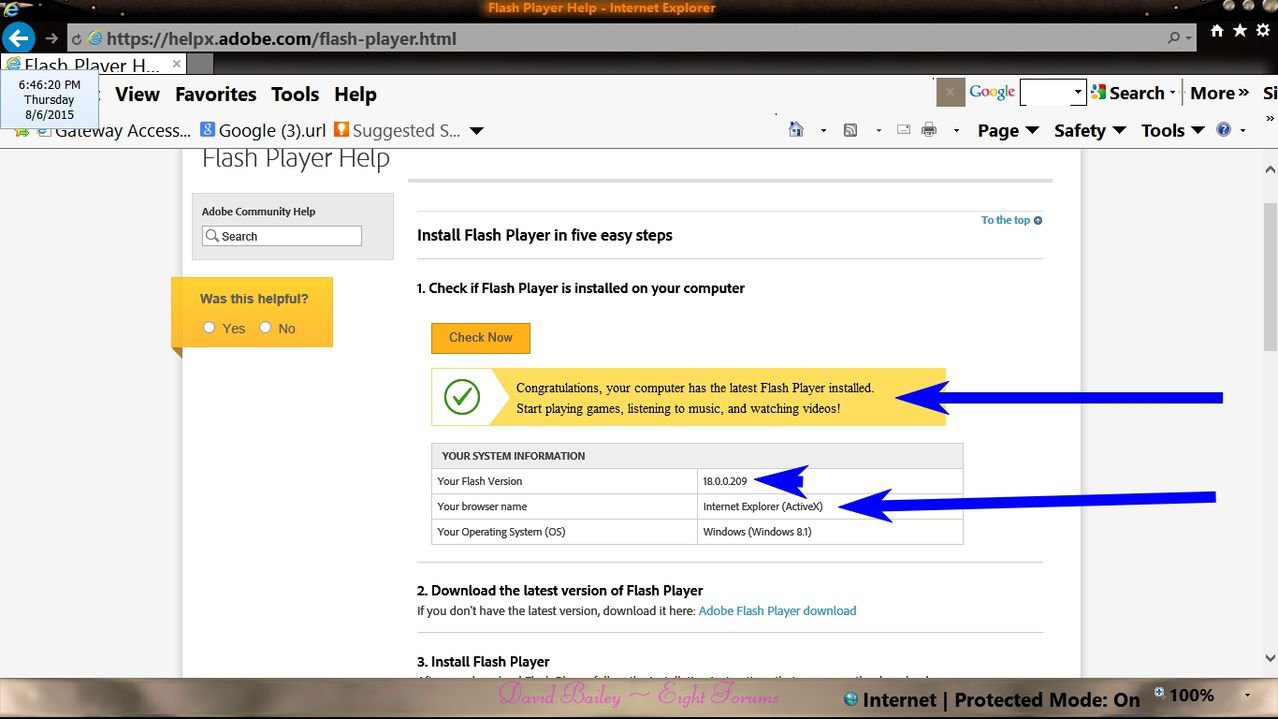Click the Print icon
Screen dimensions: 1278x719
tap(929, 130)
